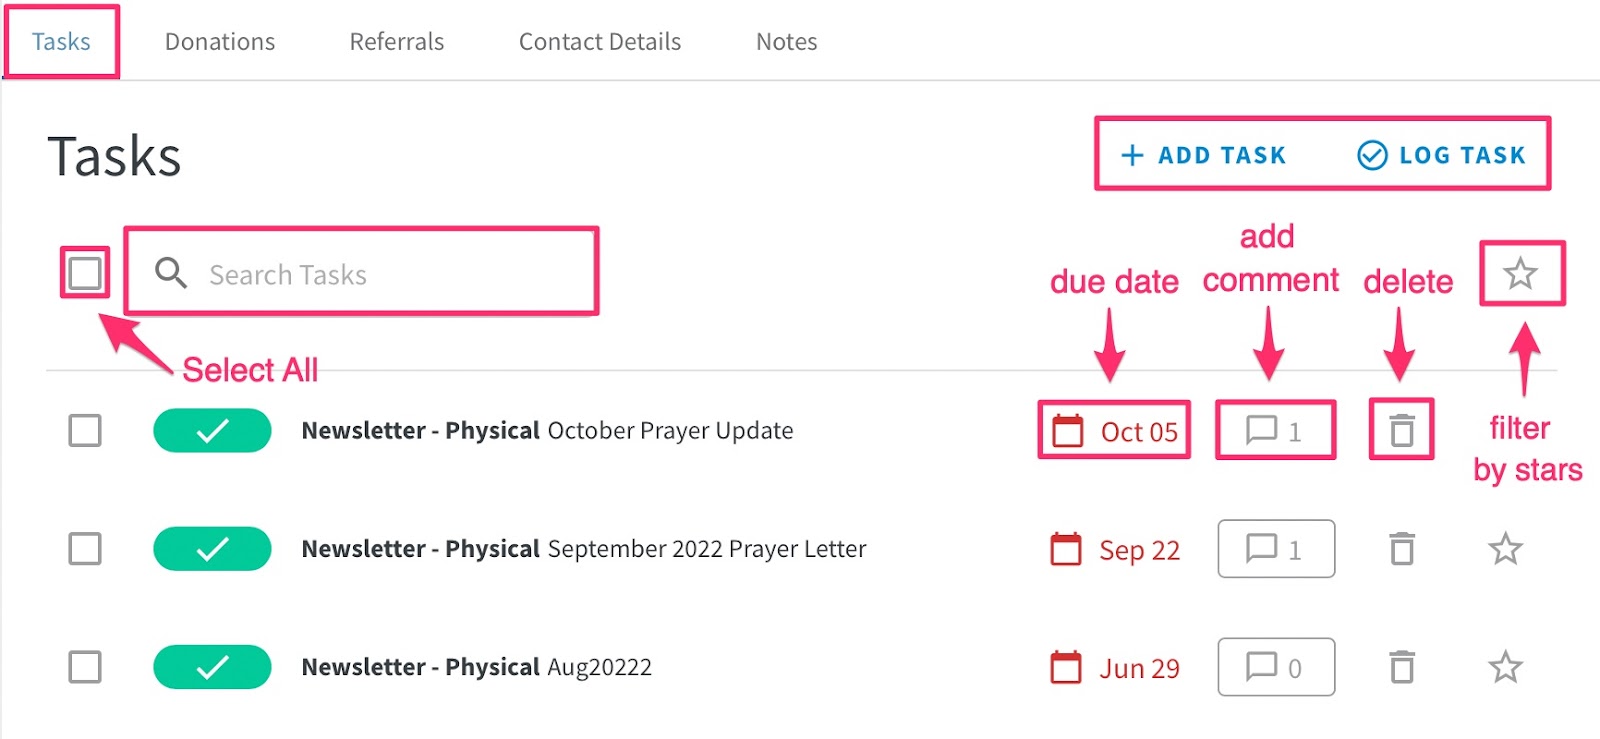Delete the Aug20222 newsletter task

[1402, 666]
